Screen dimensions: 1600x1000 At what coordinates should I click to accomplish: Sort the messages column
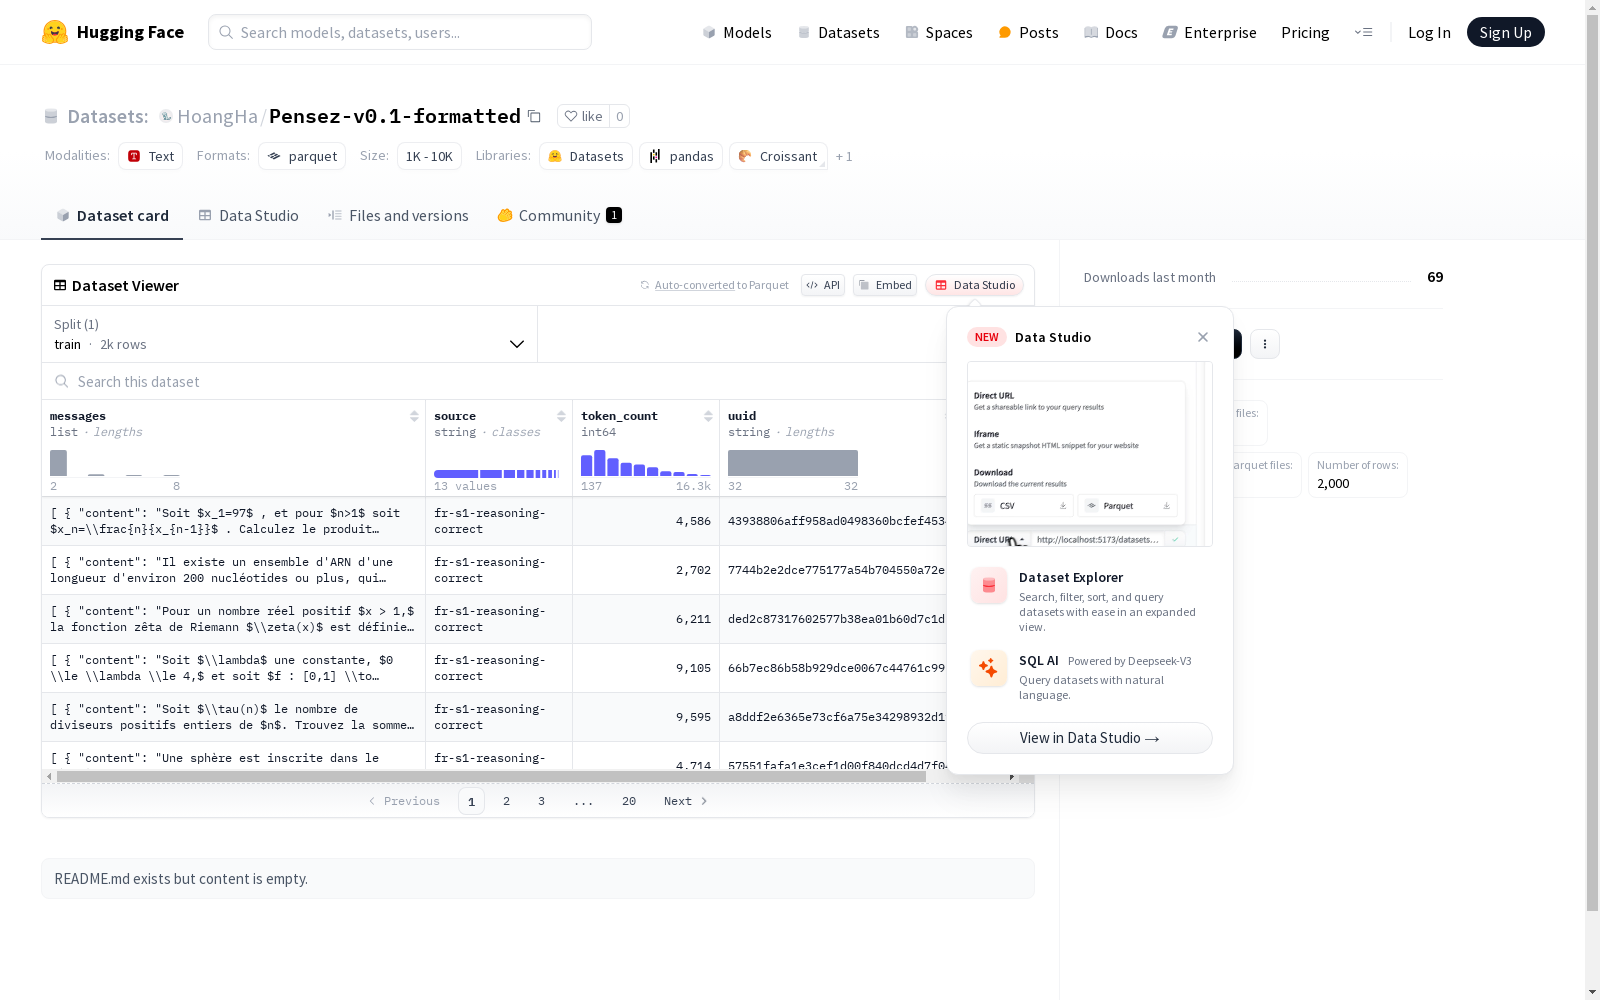coord(414,416)
